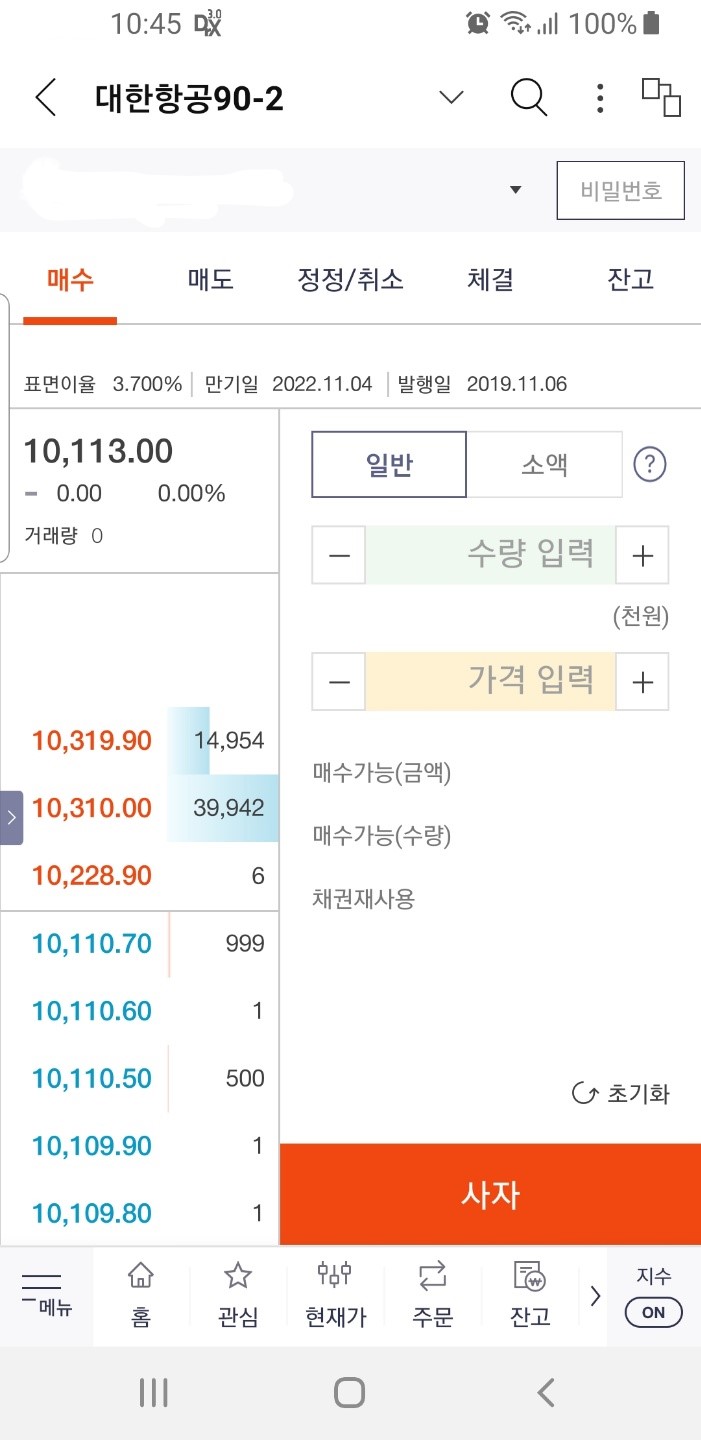Tap the 주문 order icon
This screenshot has height=1440, width=701.
tap(430, 1293)
